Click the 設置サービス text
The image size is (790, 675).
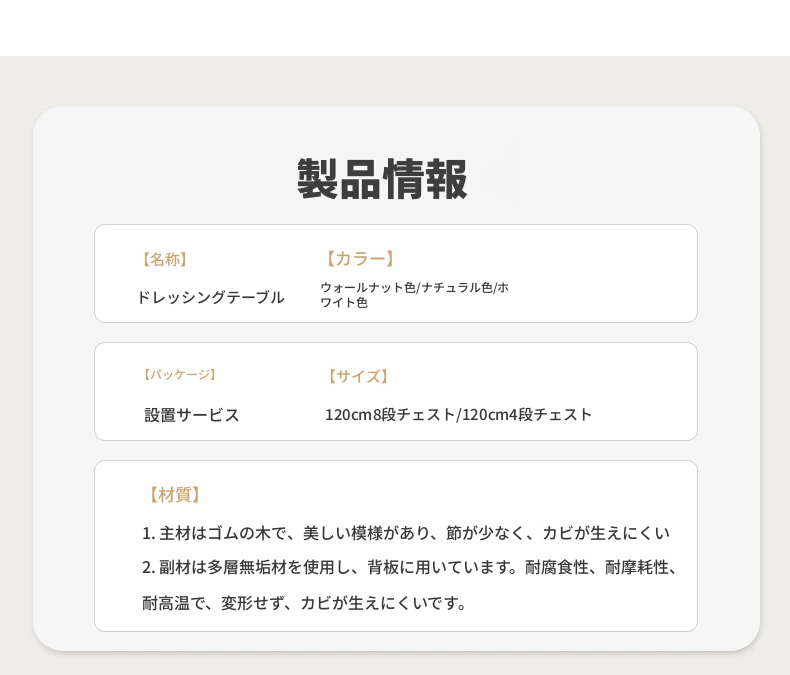point(191,415)
